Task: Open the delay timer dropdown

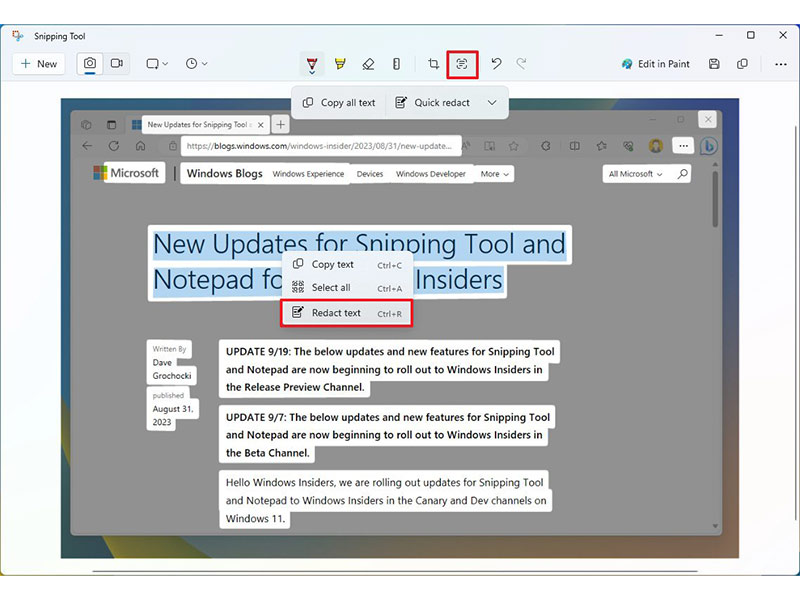Action: point(196,64)
